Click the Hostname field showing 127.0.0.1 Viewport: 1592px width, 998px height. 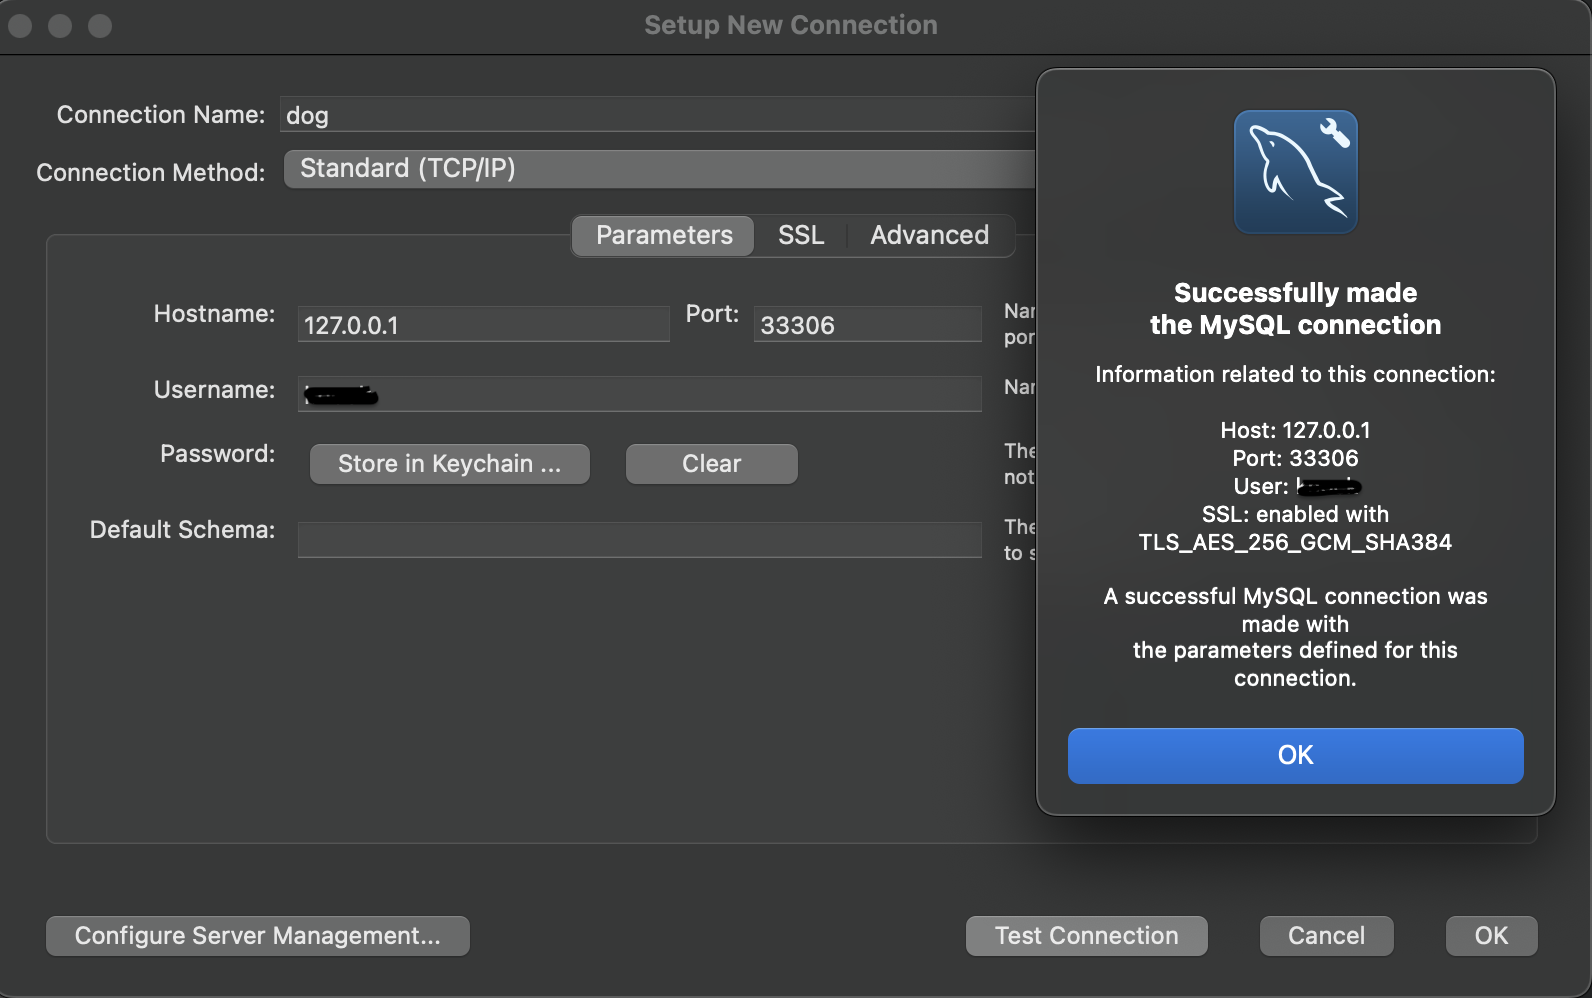pyautogui.click(x=483, y=324)
